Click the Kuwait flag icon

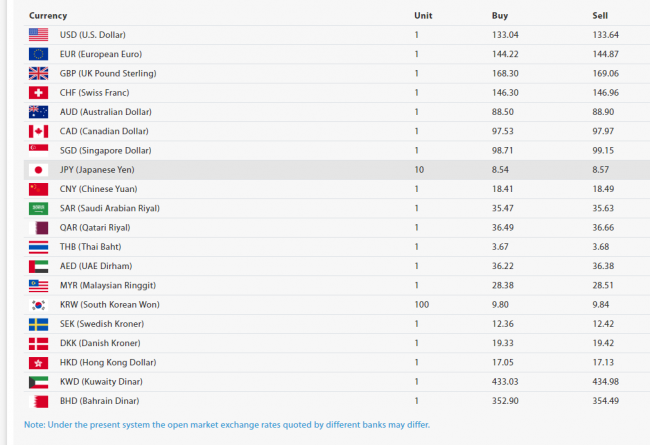[39, 381]
